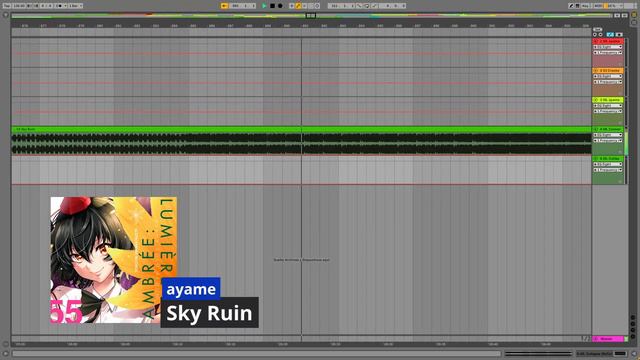Start playback with the green Play button
The height and width of the screenshot is (360, 640).
pyautogui.click(x=264, y=6)
